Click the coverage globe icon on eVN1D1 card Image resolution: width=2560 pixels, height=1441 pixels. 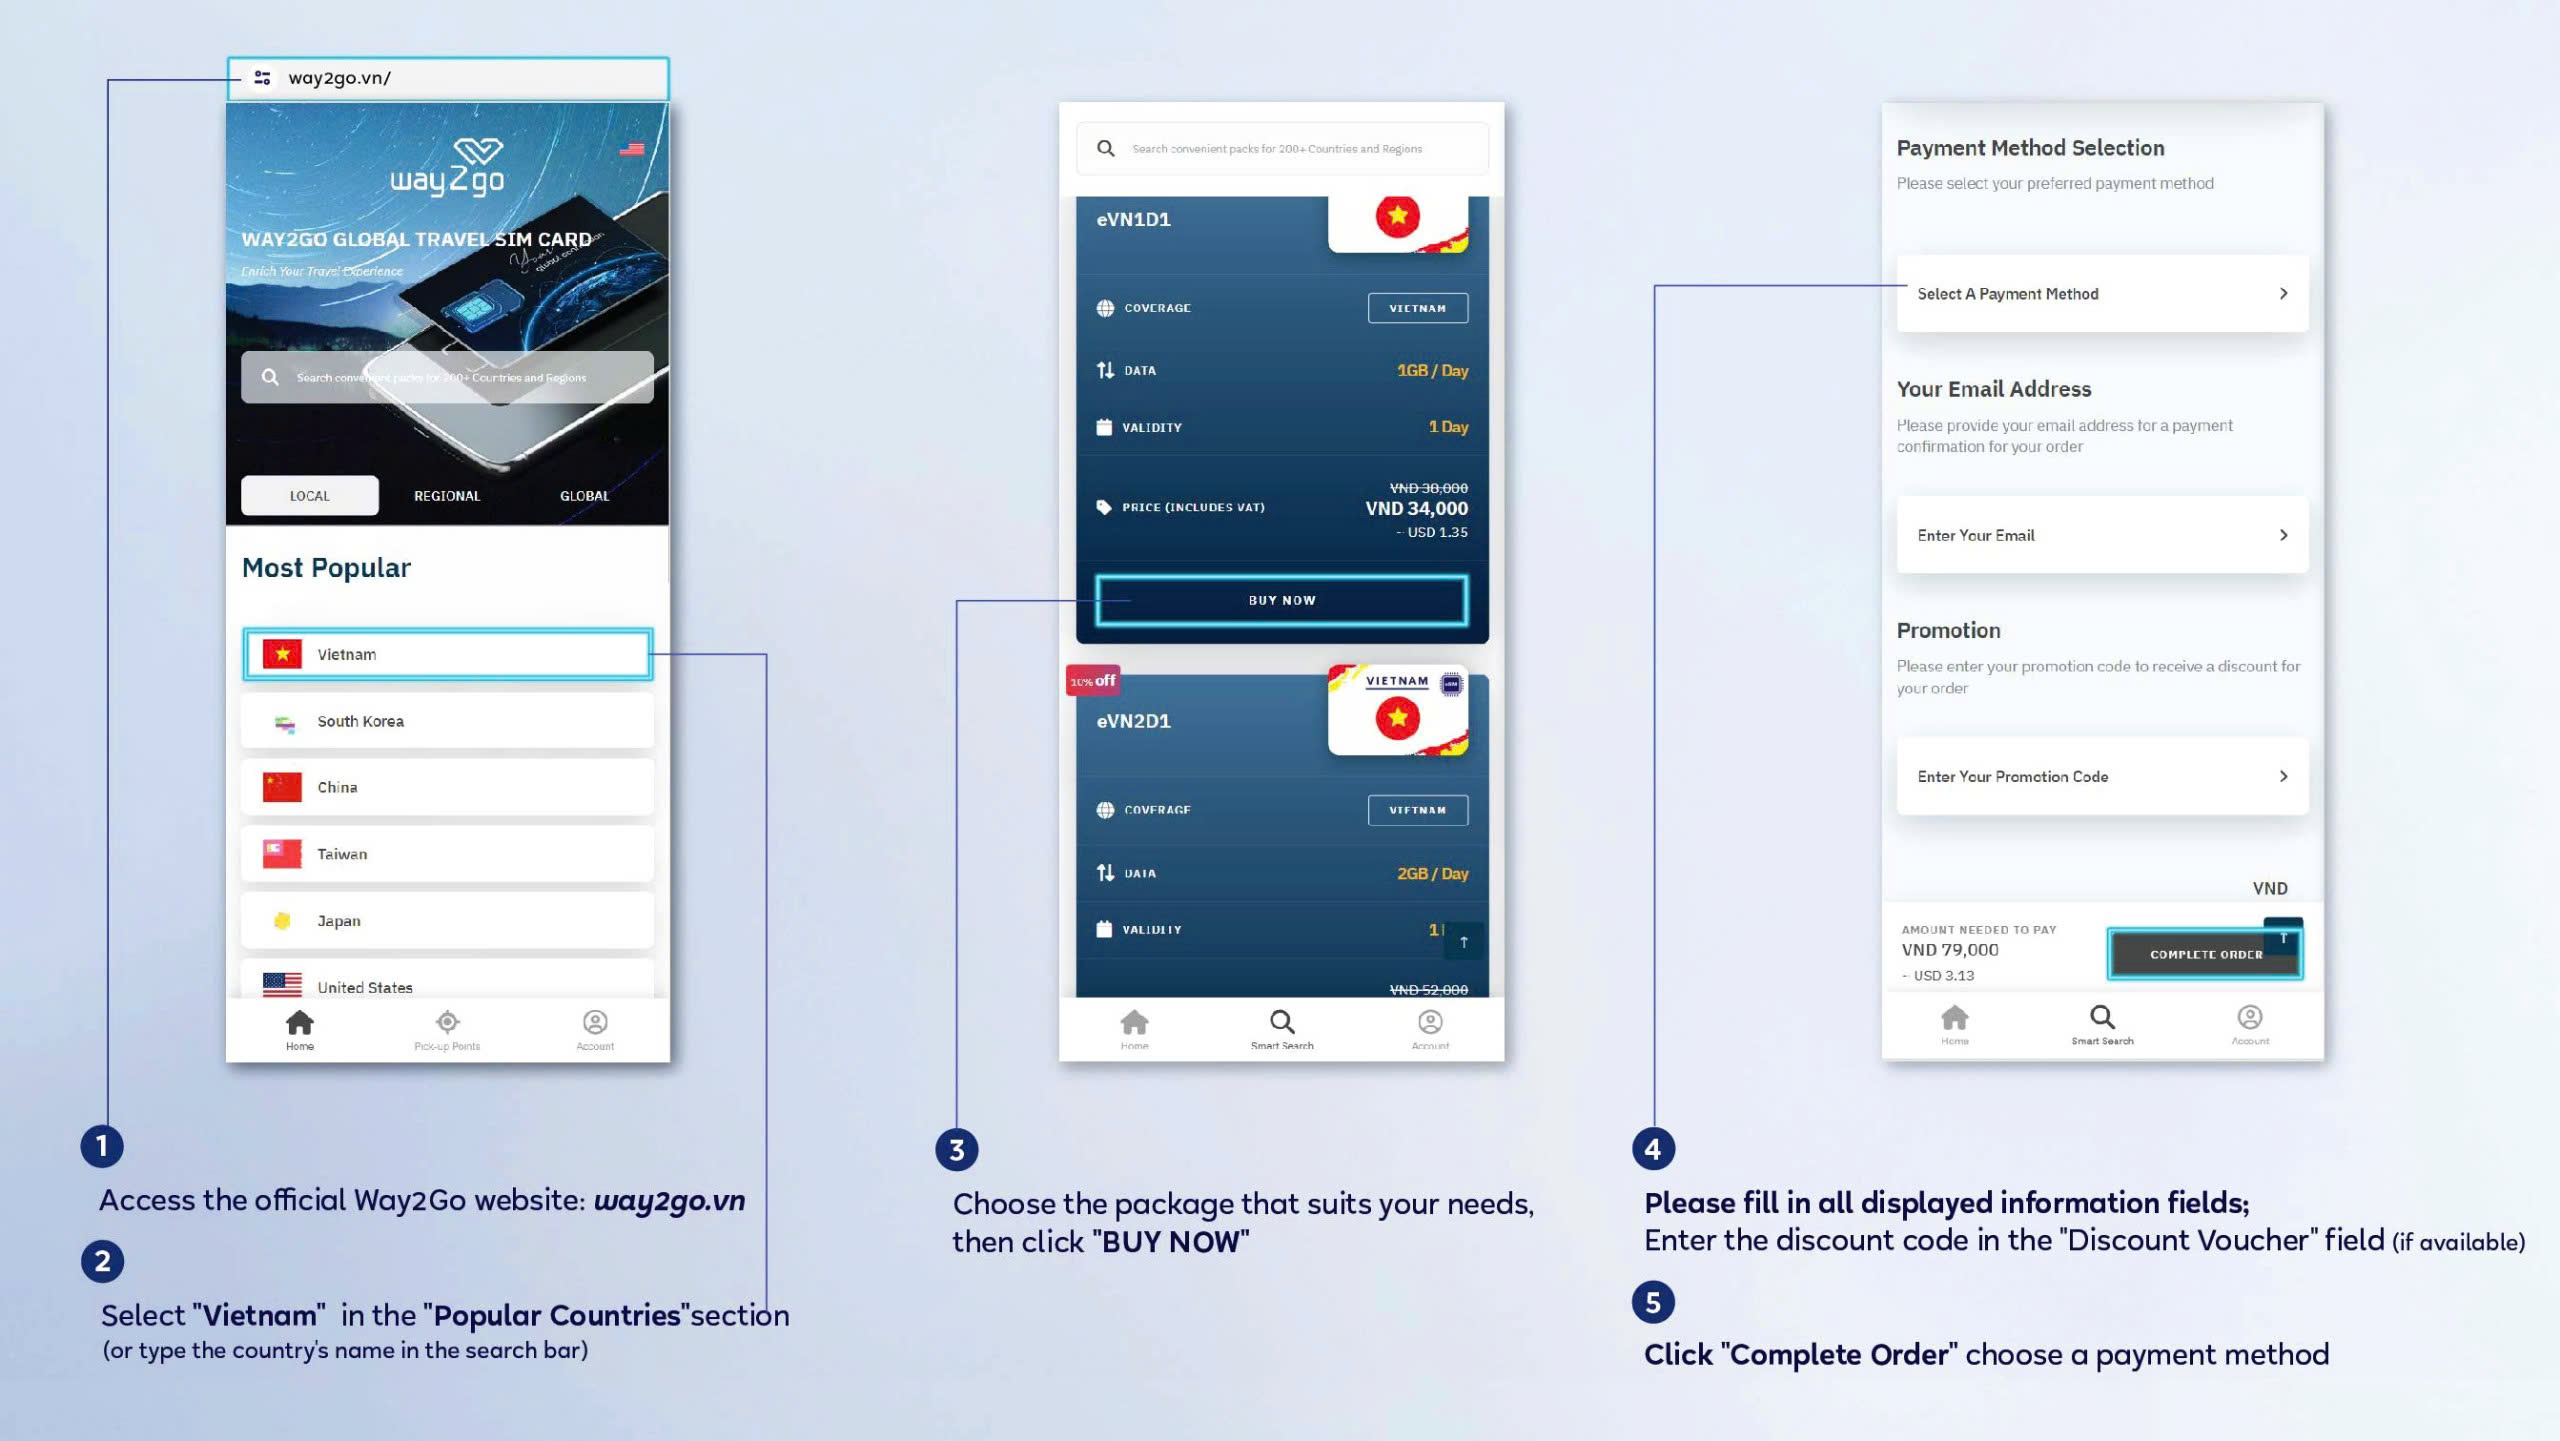click(x=1106, y=309)
